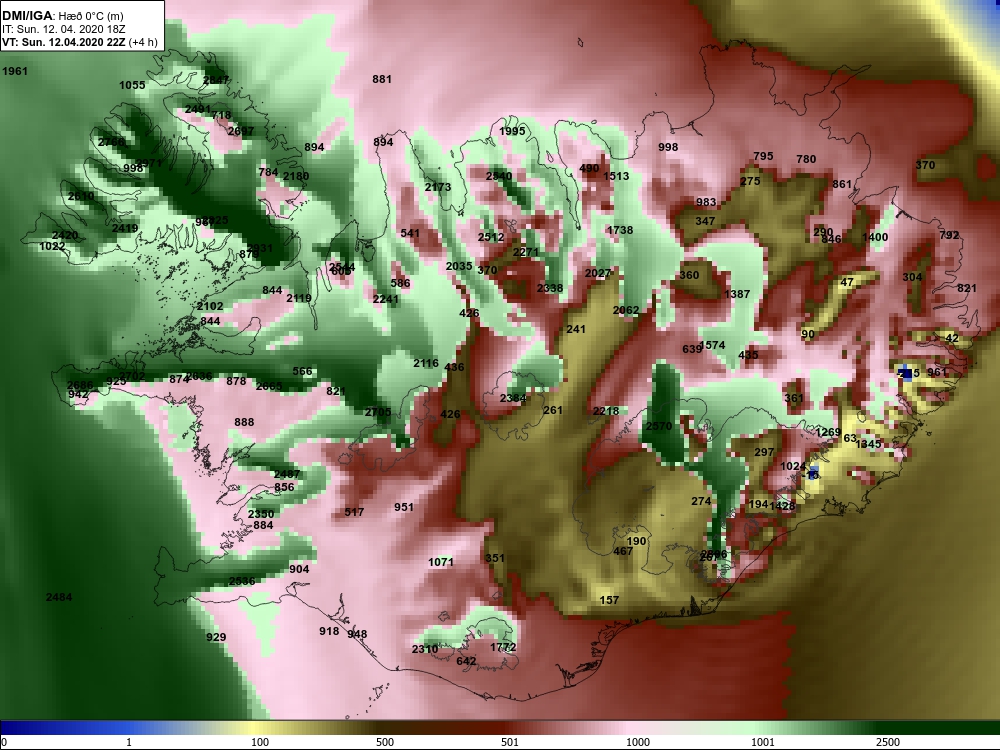Click the map value '347'
Screen dimensions: 1000x750
click(705, 221)
